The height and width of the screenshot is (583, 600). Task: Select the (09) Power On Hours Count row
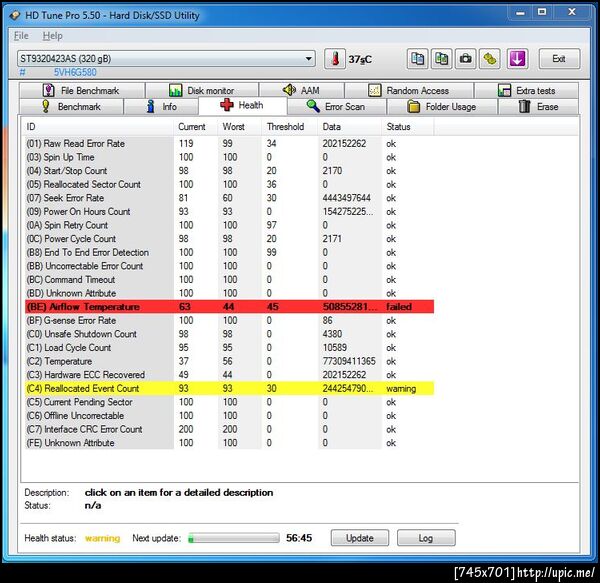pyautogui.click(x=229, y=212)
